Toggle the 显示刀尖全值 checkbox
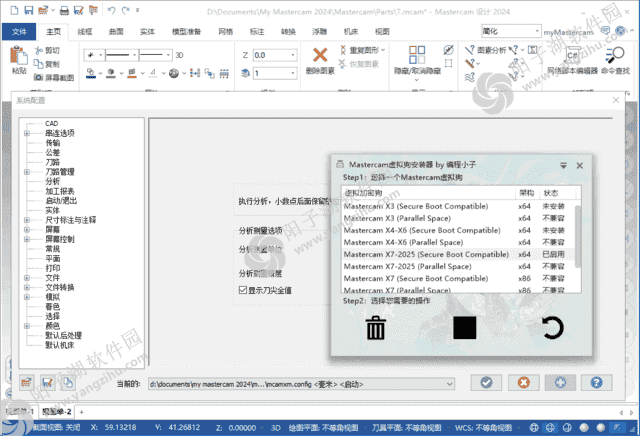Viewport: 640px width, 436px height. coord(243,290)
